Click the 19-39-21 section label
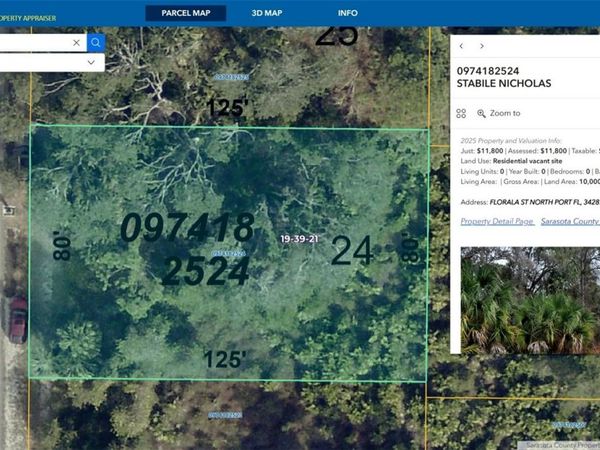 coord(300,239)
